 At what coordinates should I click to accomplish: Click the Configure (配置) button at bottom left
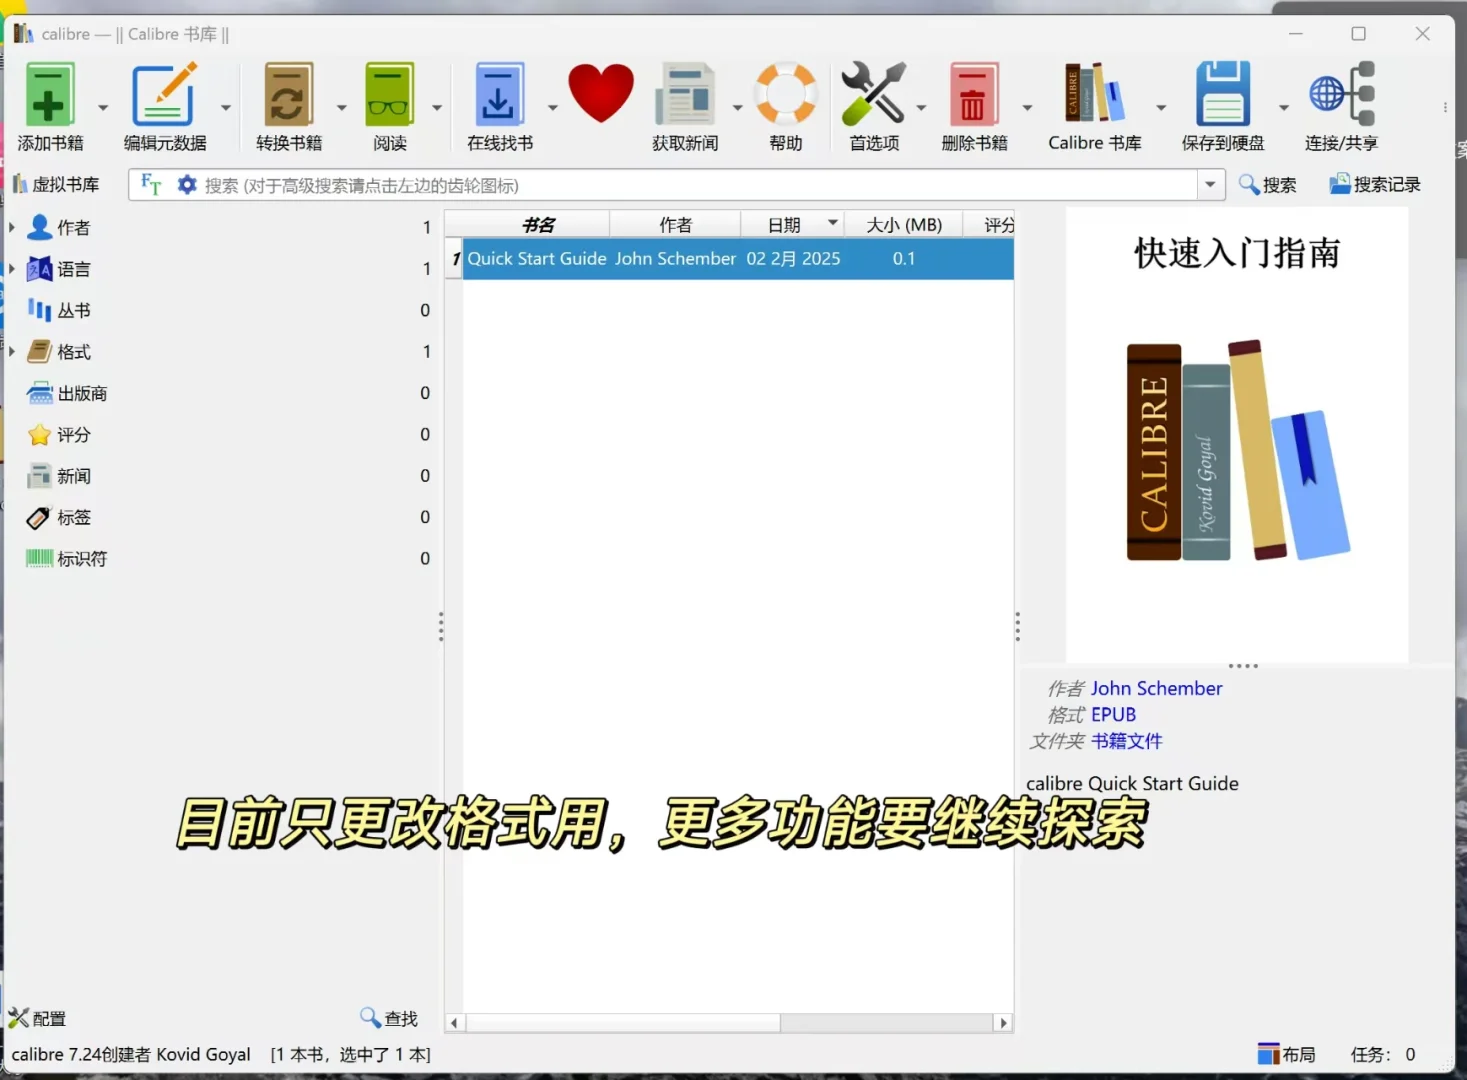pos(38,1019)
